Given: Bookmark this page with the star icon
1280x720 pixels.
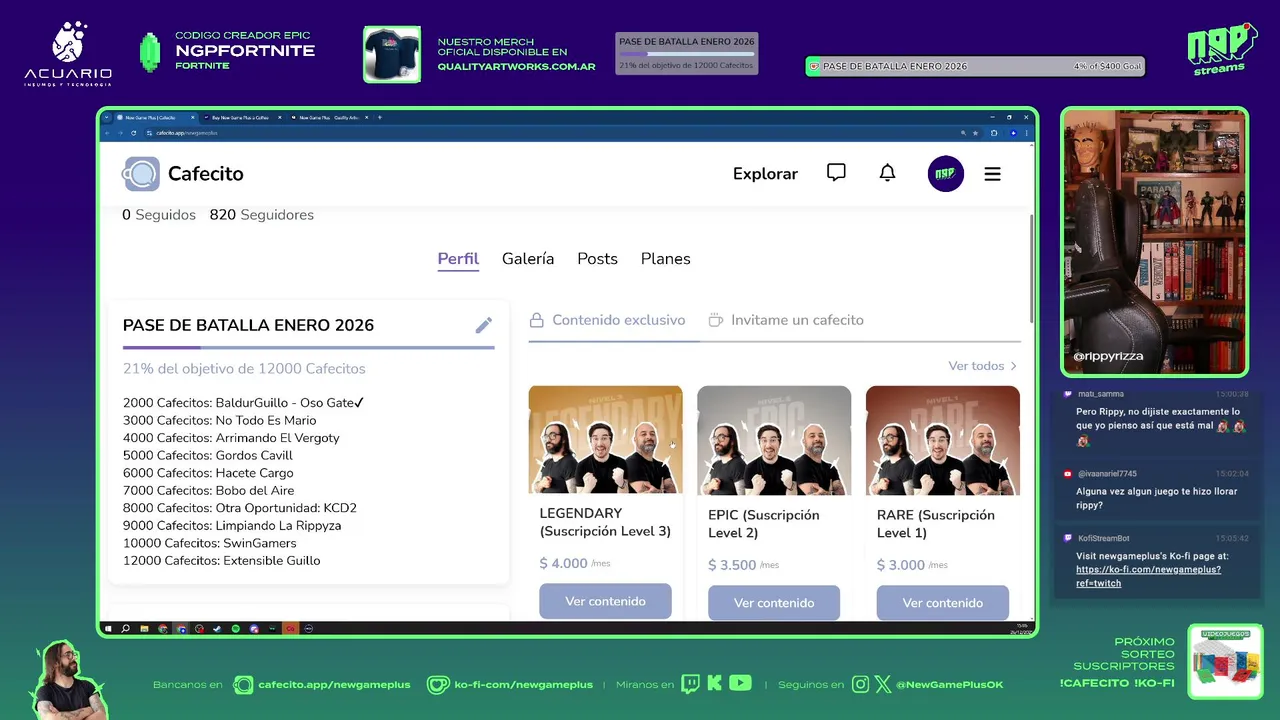Looking at the screenshot, I should coord(975,133).
